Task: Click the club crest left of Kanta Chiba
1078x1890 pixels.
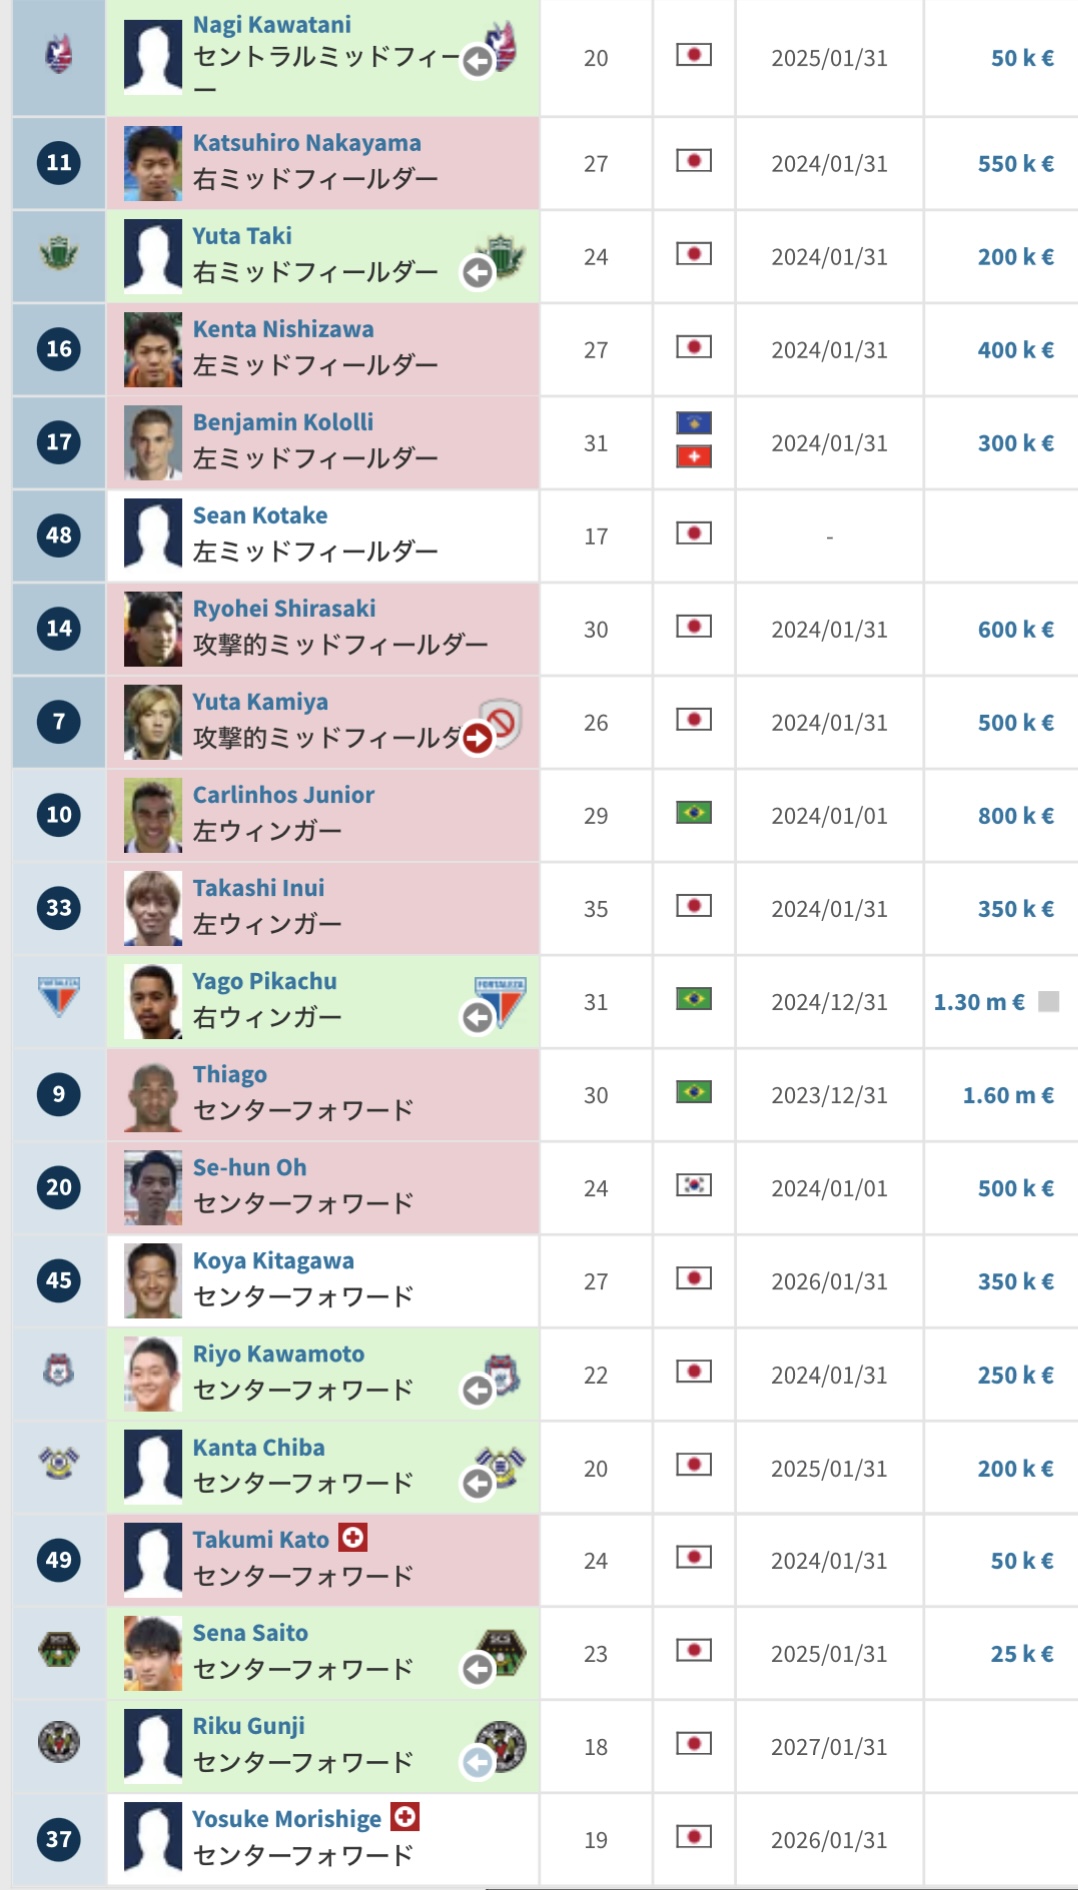Action: point(59,1463)
